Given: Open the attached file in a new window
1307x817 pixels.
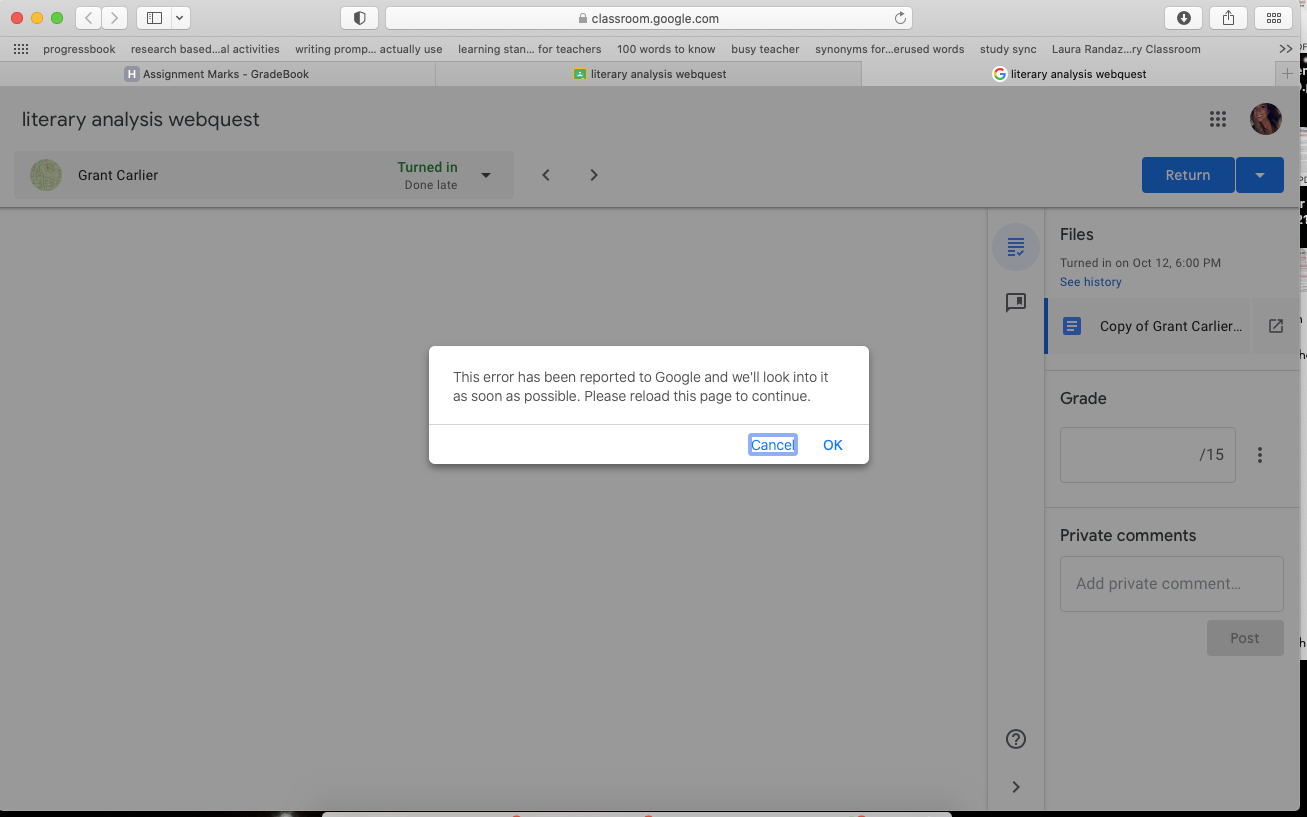Looking at the screenshot, I should pyautogui.click(x=1276, y=326).
